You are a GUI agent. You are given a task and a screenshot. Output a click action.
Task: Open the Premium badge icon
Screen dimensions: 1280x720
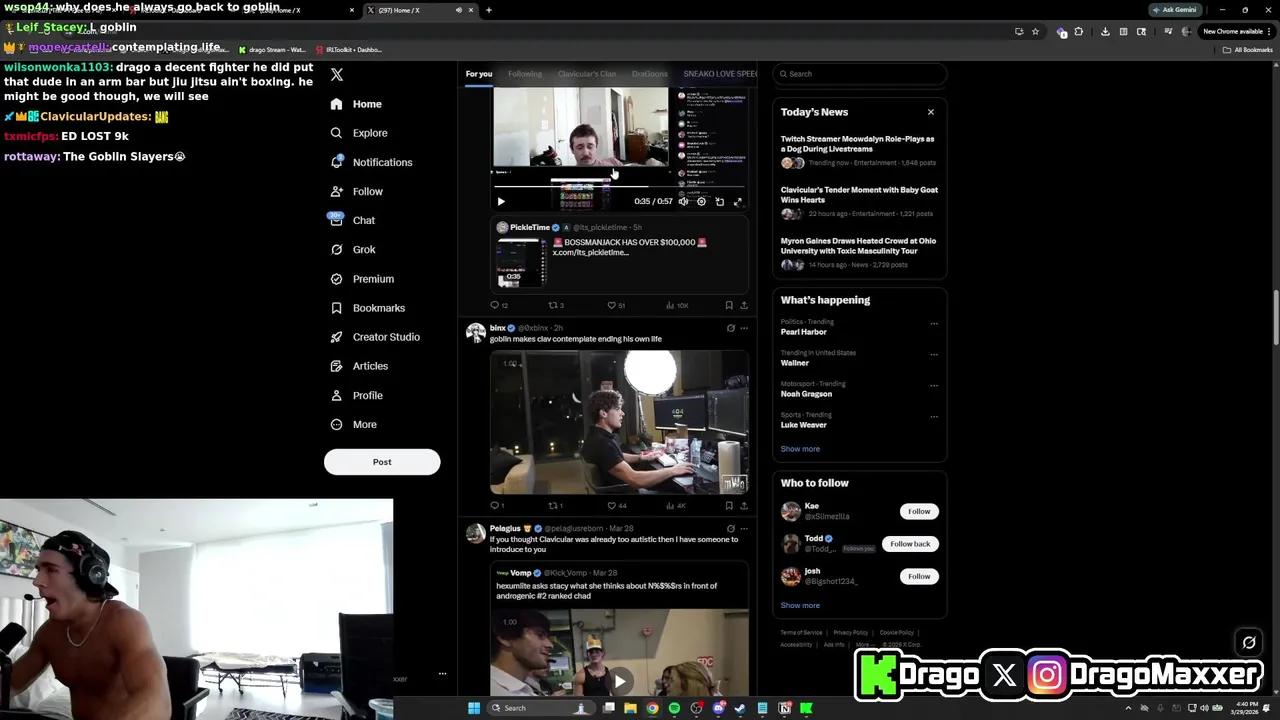tap(337, 279)
